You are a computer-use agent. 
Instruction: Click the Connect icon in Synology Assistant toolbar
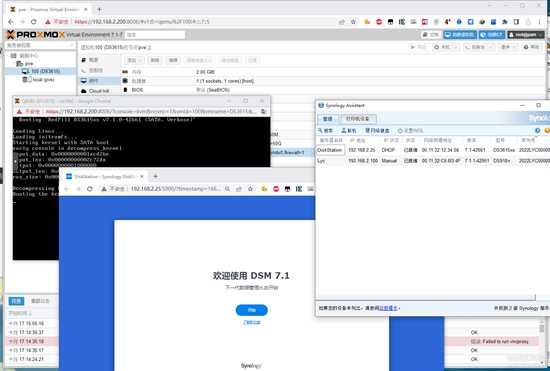pos(349,130)
